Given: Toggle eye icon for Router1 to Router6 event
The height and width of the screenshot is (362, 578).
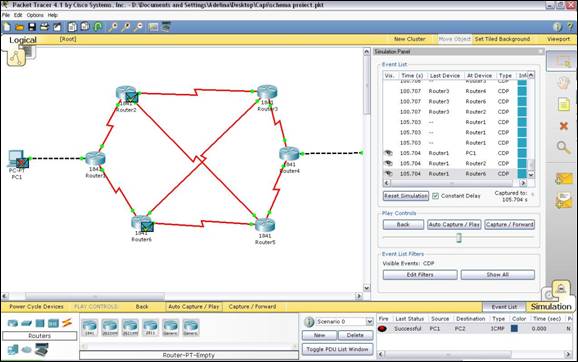Looking at the screenshot, I should [x=388, y=174].
